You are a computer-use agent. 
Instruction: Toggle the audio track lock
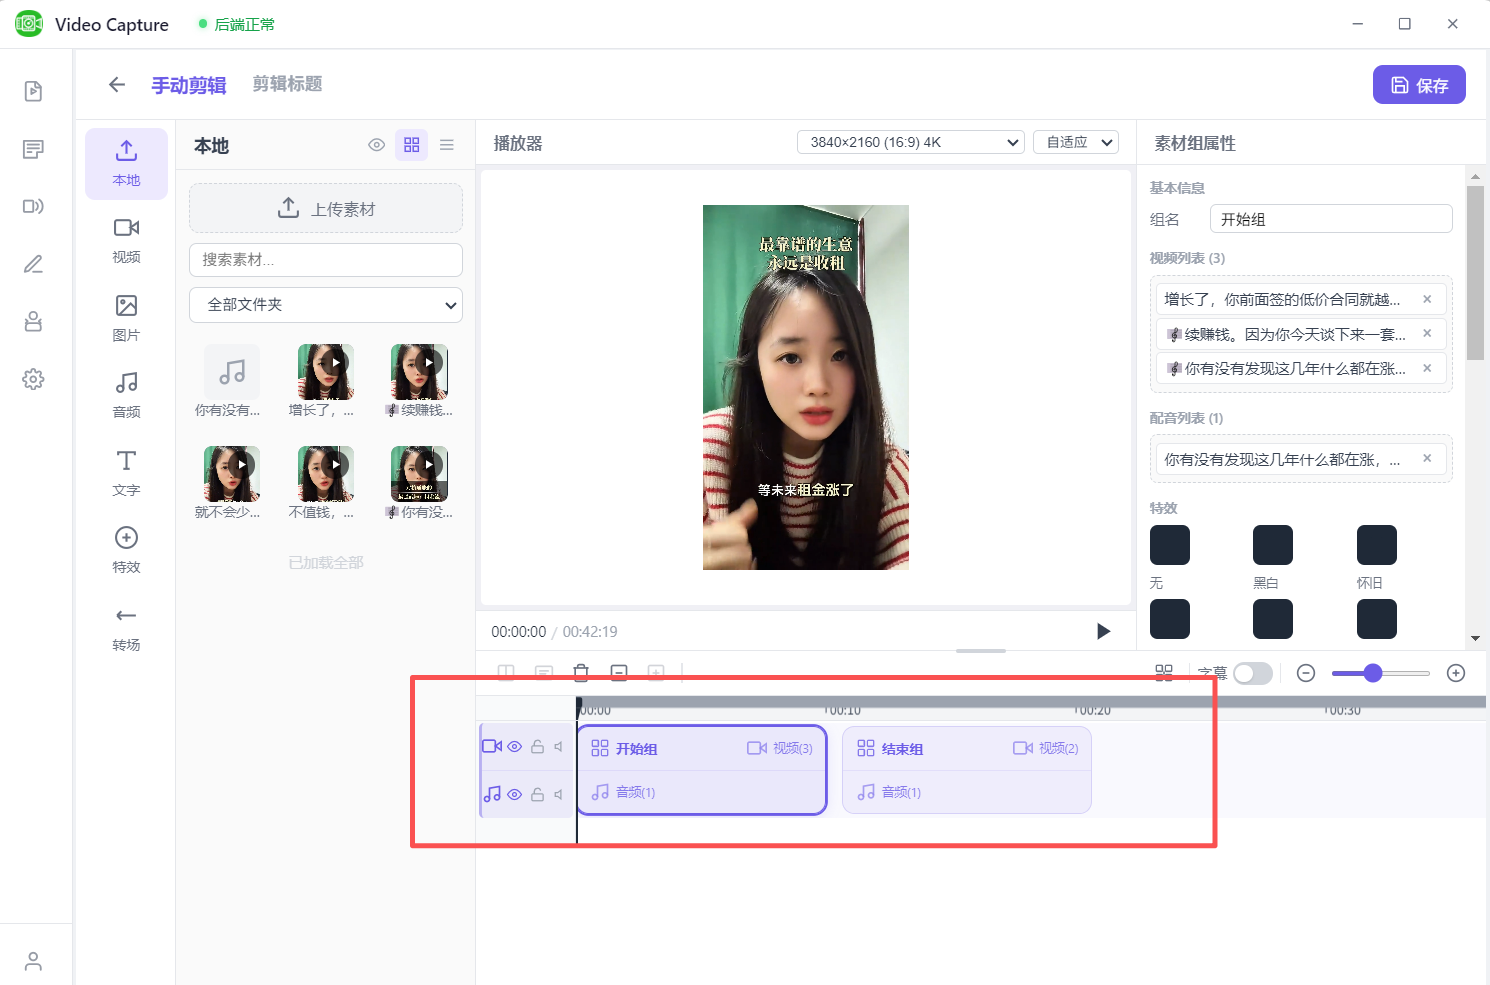coord(537,795)
